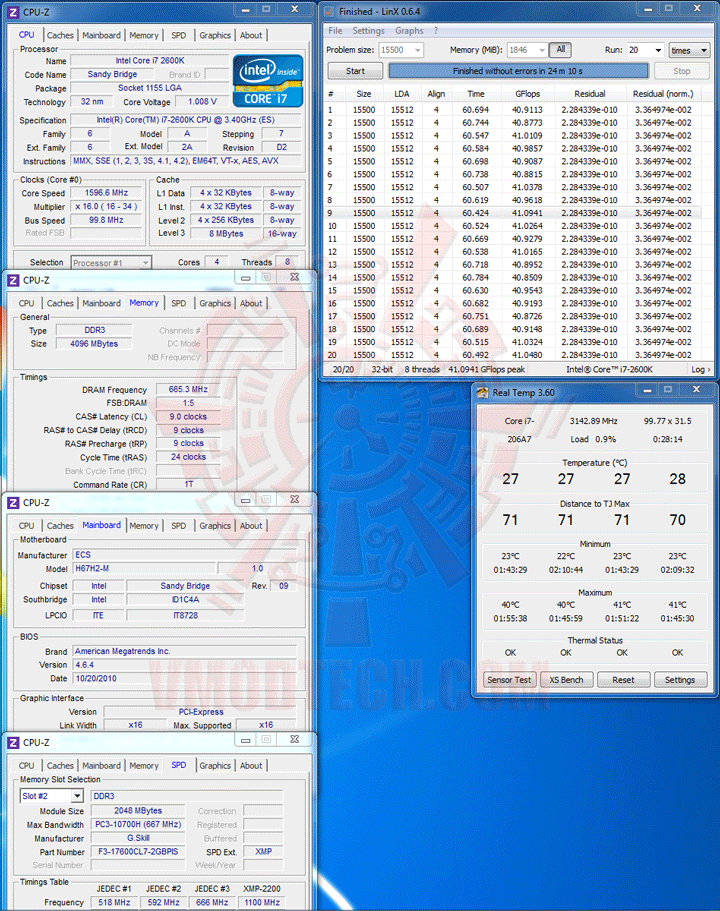Minimize the LinX window

[x=647, y=9]
